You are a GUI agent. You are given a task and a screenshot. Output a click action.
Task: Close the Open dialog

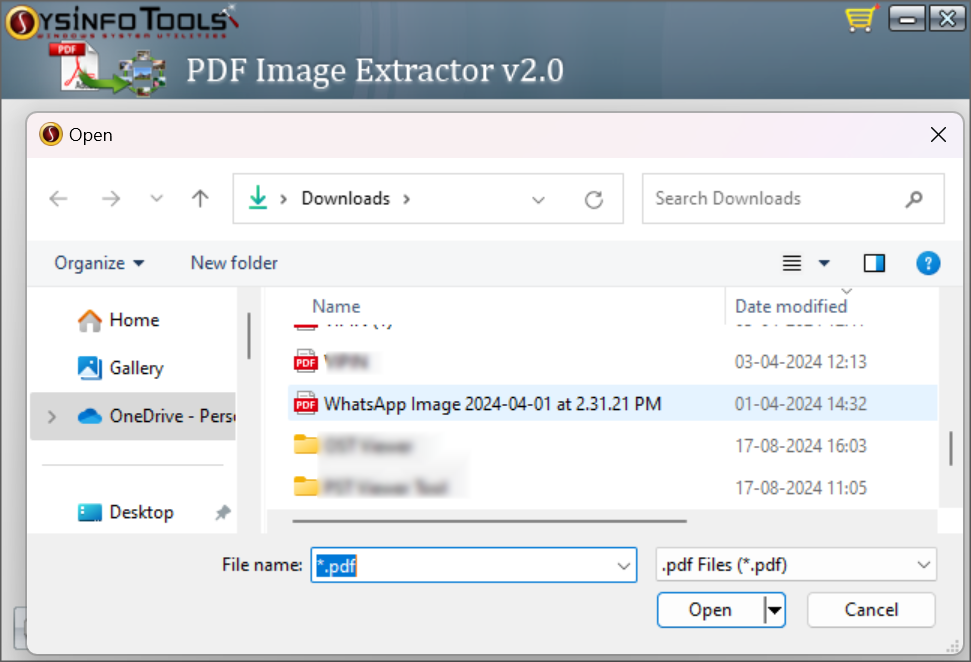pyautogui.click(x=938, y=134)
